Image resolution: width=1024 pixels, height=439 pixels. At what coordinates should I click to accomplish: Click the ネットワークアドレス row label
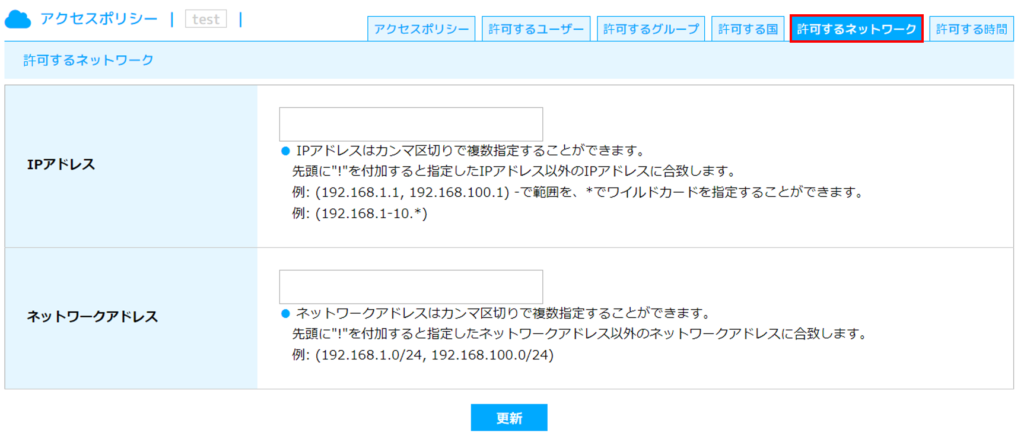(92, 317)
